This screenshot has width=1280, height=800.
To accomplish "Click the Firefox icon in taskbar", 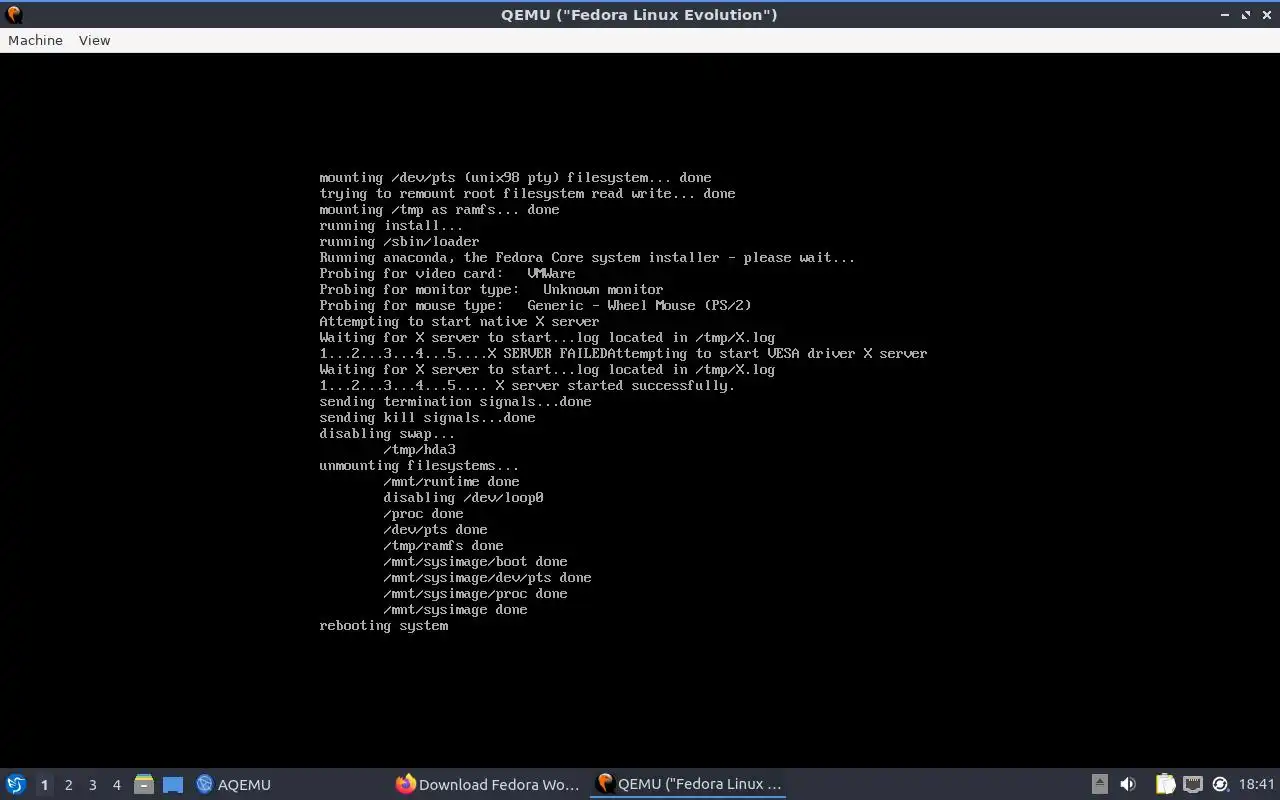I will click(405, 784).
